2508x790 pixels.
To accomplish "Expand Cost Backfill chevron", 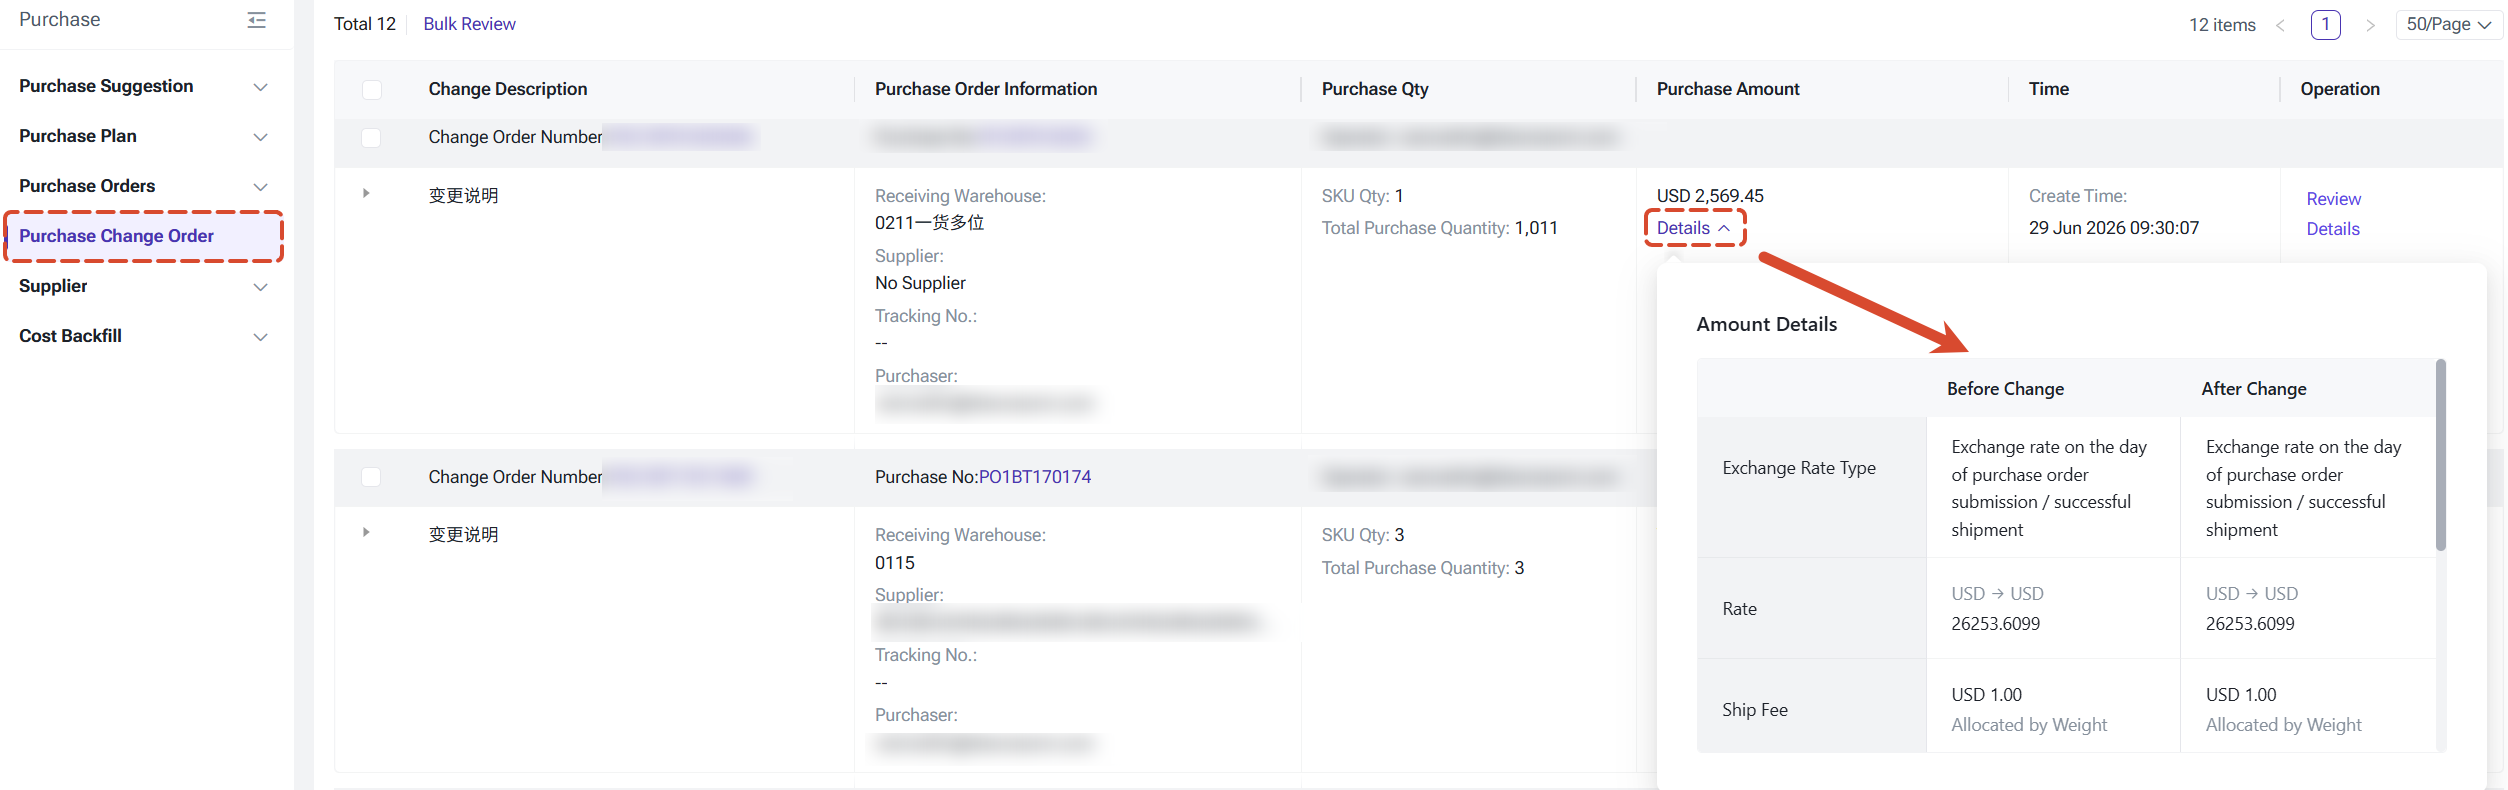I will (x=261, y=337).
